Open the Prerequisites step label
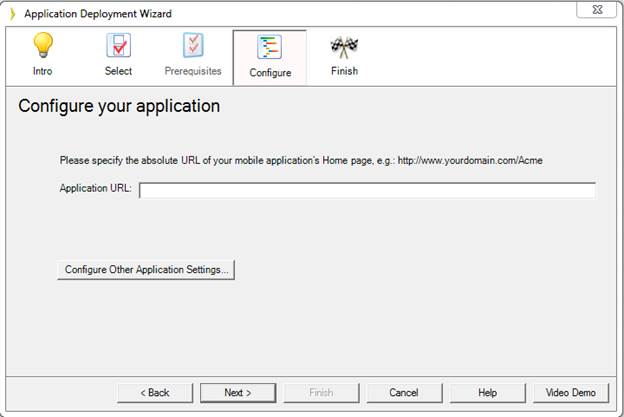 coord(193,71)
